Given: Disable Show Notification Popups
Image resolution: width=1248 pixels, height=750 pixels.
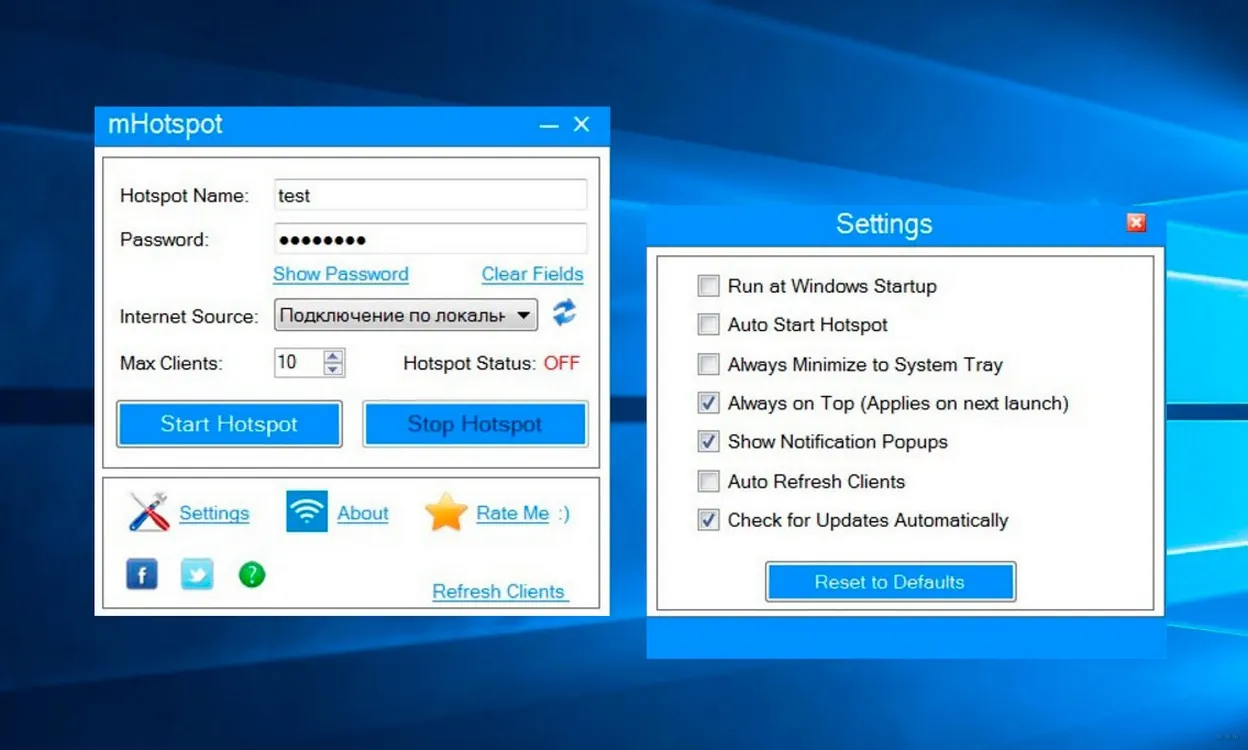Looking at the screenshot, I should coord(709,442).
